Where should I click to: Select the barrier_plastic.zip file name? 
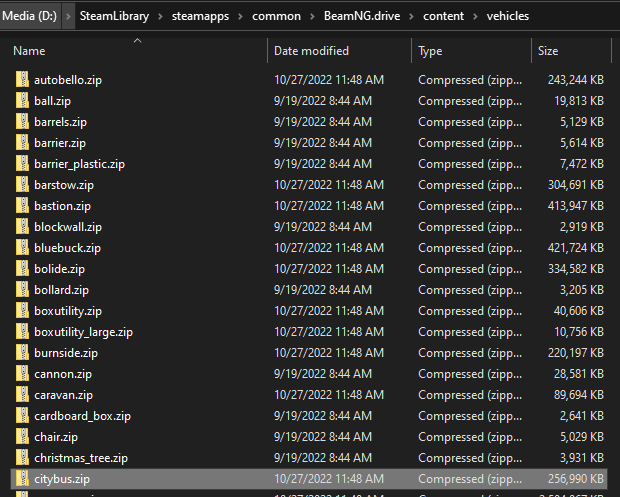pos(79,164)
